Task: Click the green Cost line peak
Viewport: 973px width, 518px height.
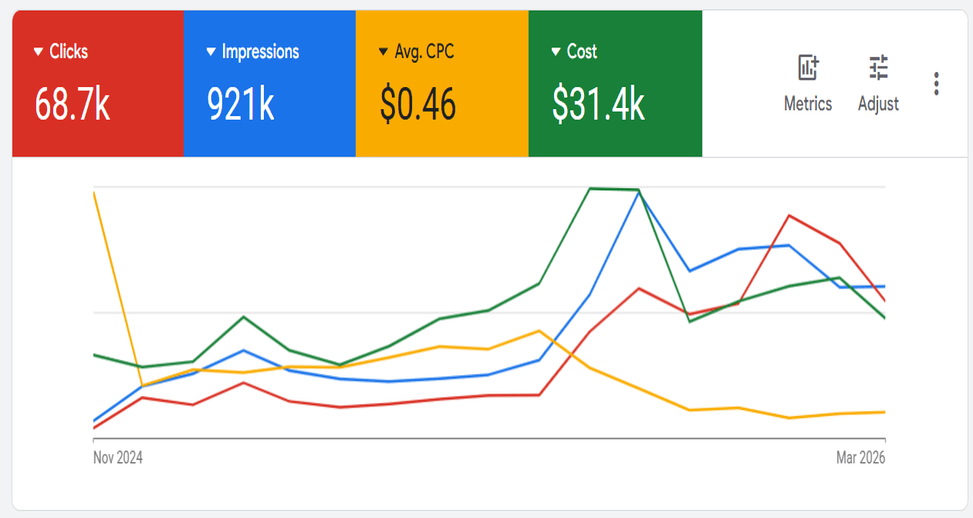Action: [591, 188]
